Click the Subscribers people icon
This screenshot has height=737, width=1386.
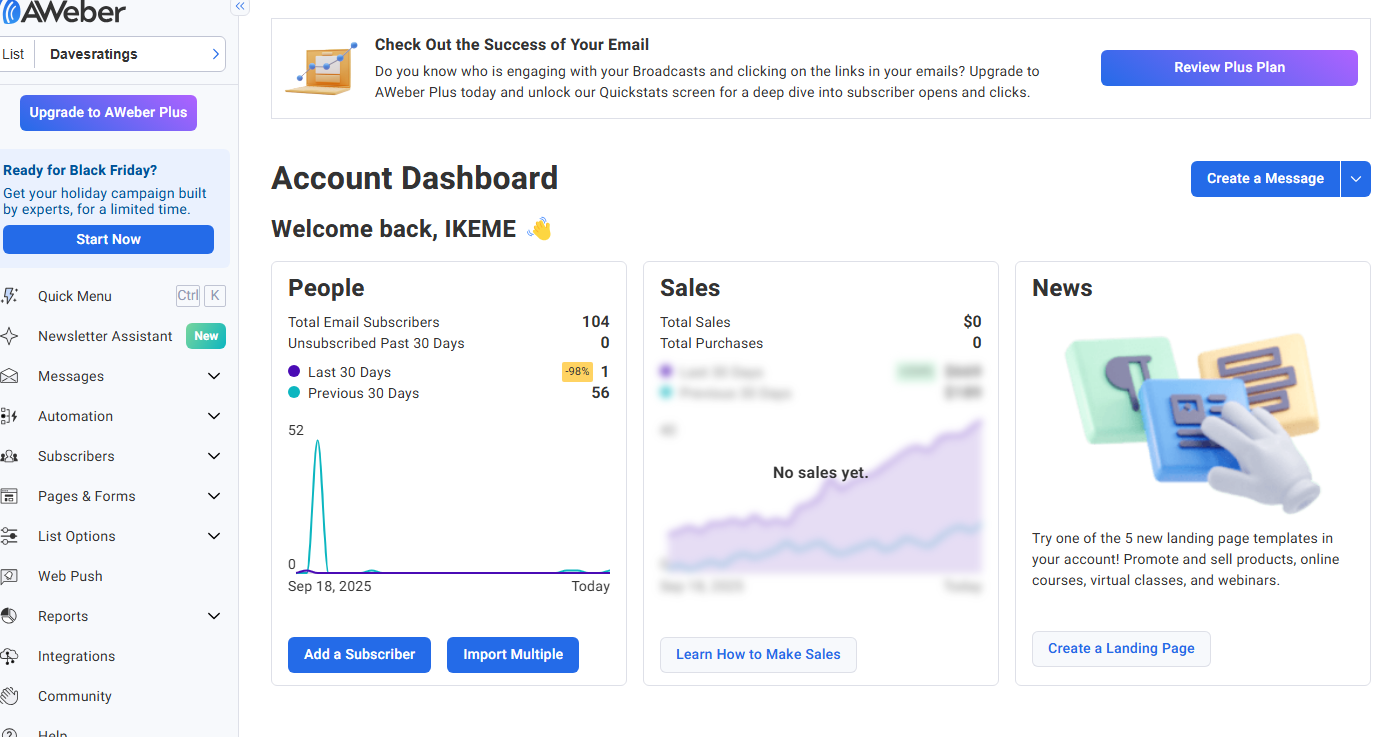pyautogui.click(x=10, y=456)
